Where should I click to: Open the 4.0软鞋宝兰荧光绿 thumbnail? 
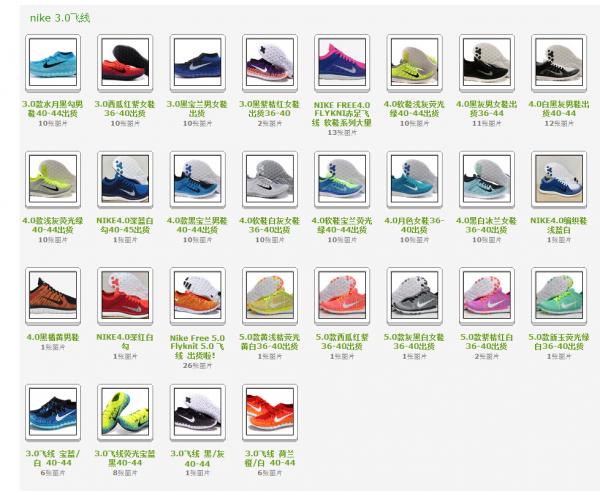[342, 179]
